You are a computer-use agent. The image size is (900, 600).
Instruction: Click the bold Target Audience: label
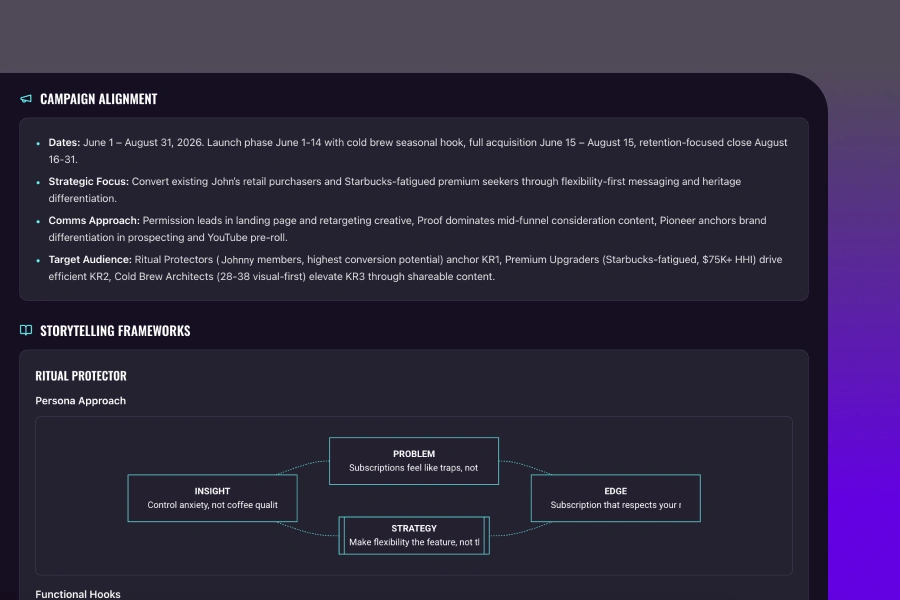pyautogui.click(x=90, y=259)
